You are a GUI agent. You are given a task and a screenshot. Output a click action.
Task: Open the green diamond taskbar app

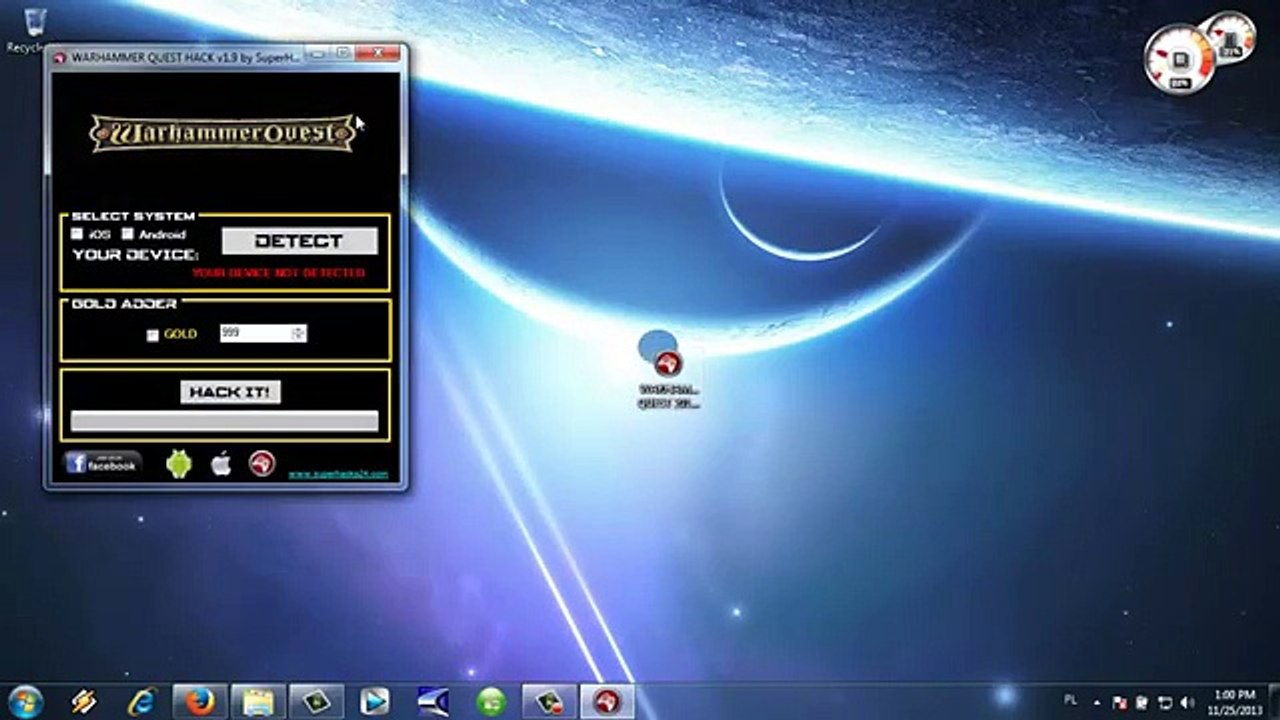click(317, 701)
